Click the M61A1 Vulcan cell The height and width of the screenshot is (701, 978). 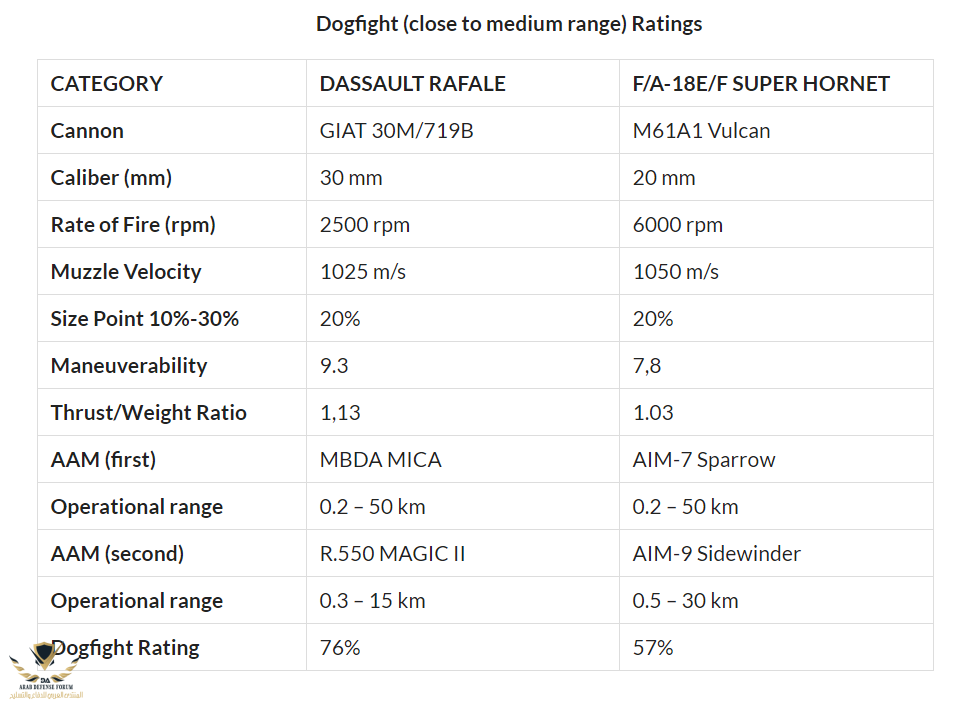(701, 131)
